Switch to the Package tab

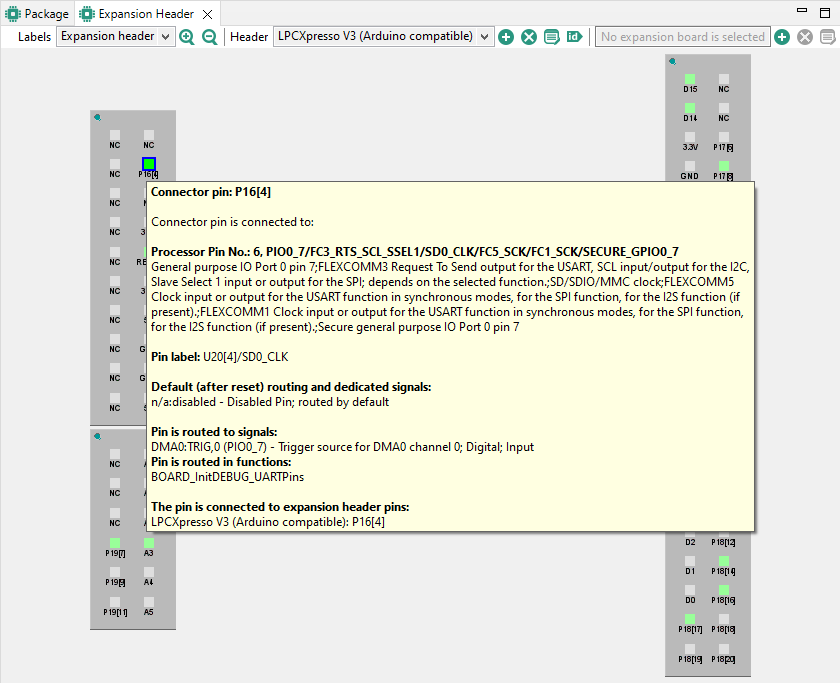(38, 14)
